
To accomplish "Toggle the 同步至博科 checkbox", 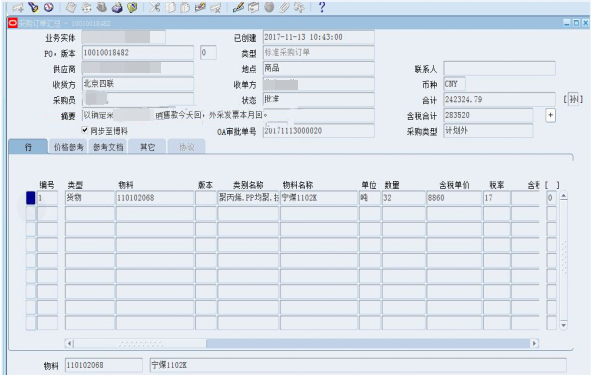I will pos(85,130).
